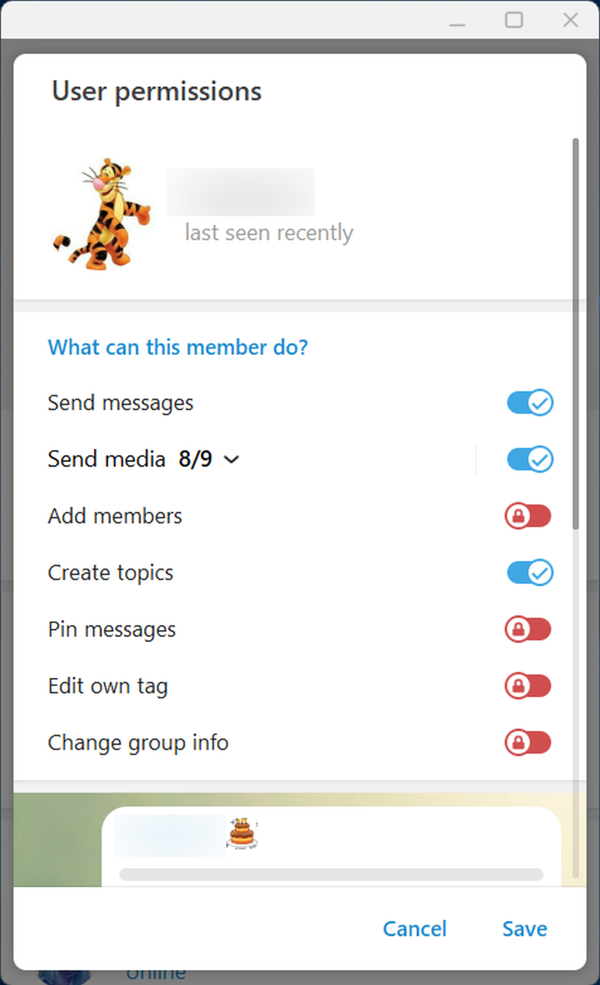Select the Pin messages permission label
This screenshot has height=985, width=600.
[112, 630]
